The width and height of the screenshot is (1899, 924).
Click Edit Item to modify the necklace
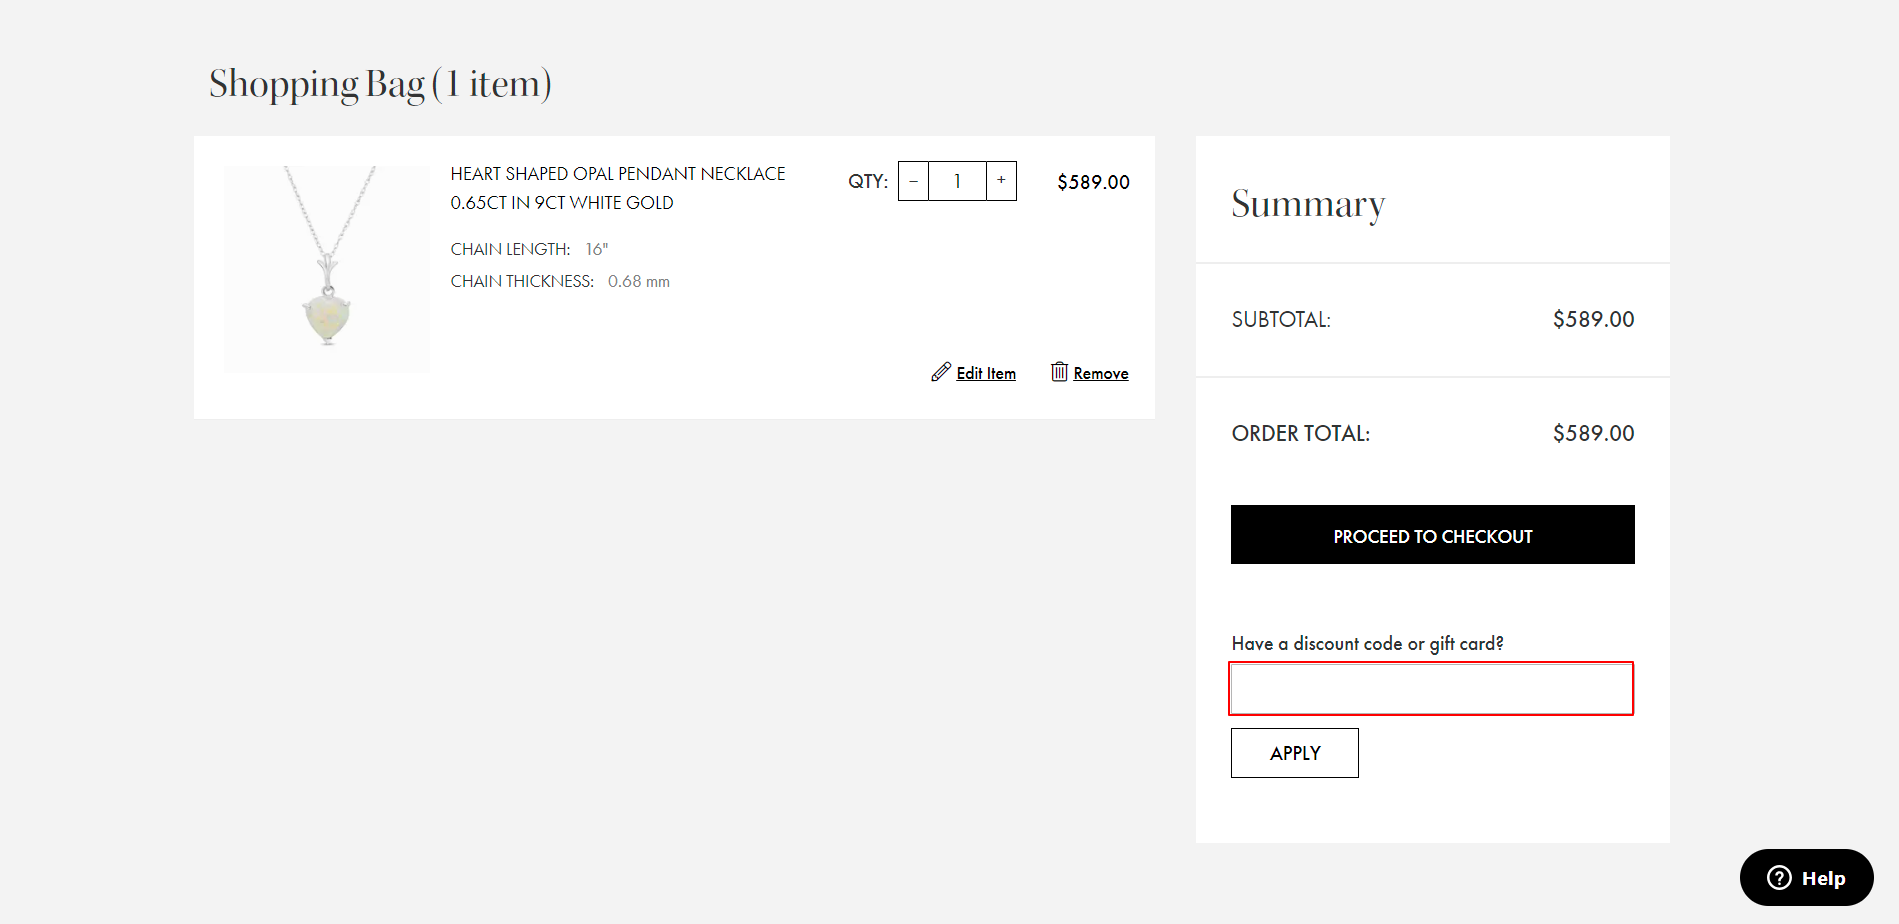[x=985, y=372]
